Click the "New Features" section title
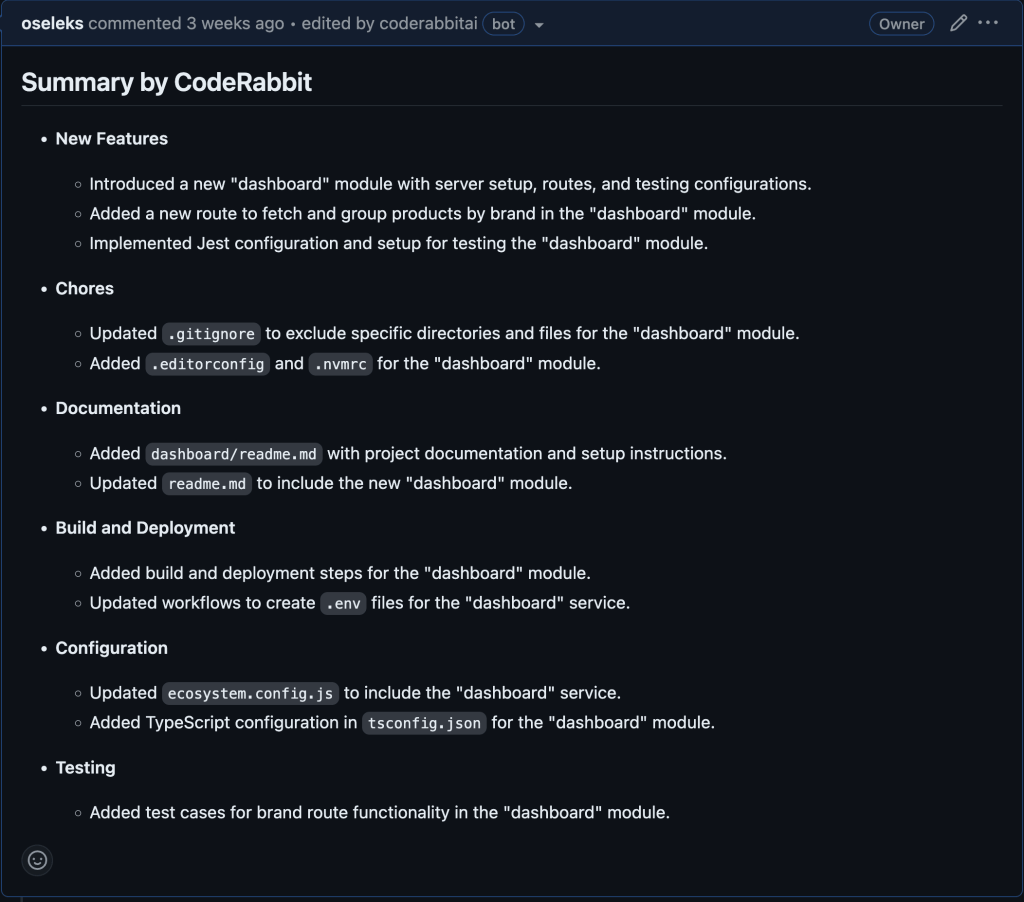Image resolution: width=1024 pixels, height=902 pixels. 112,139
